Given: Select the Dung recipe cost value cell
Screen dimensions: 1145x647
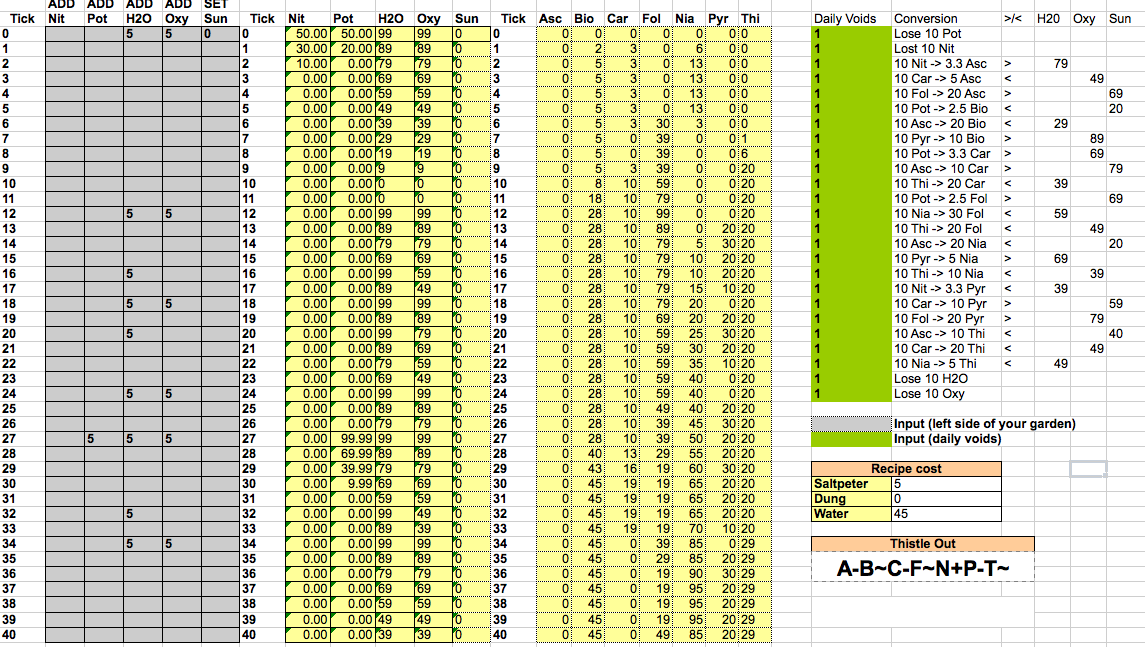Looking at the screenshot, I should coord(946,499).
